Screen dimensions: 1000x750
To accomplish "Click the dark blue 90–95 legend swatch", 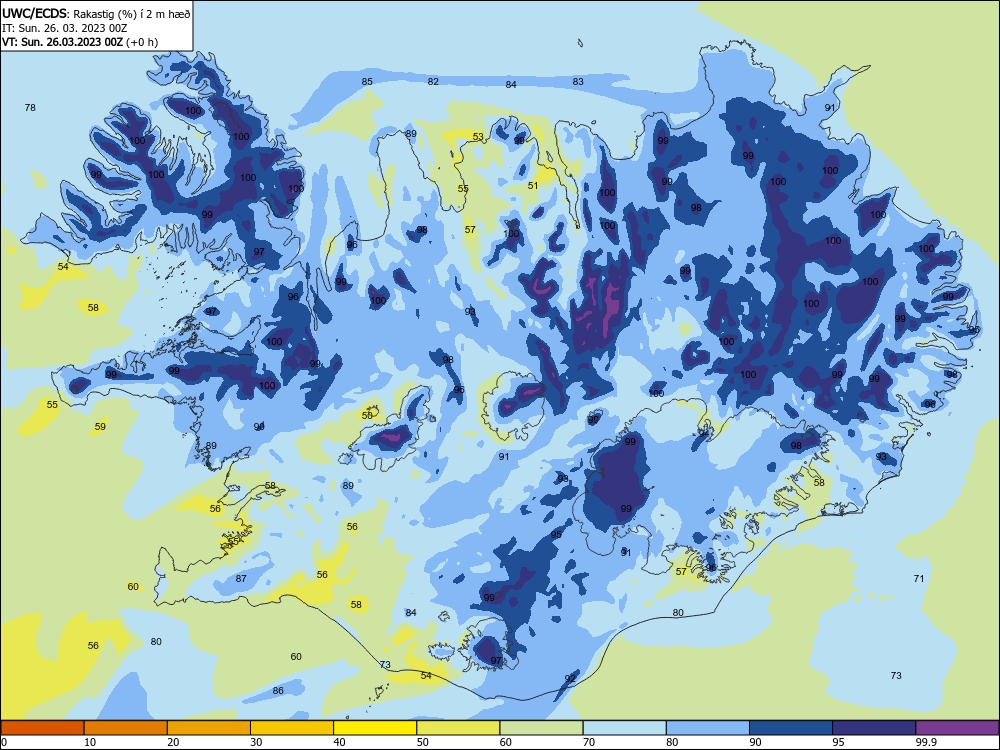I will point(791,728).
